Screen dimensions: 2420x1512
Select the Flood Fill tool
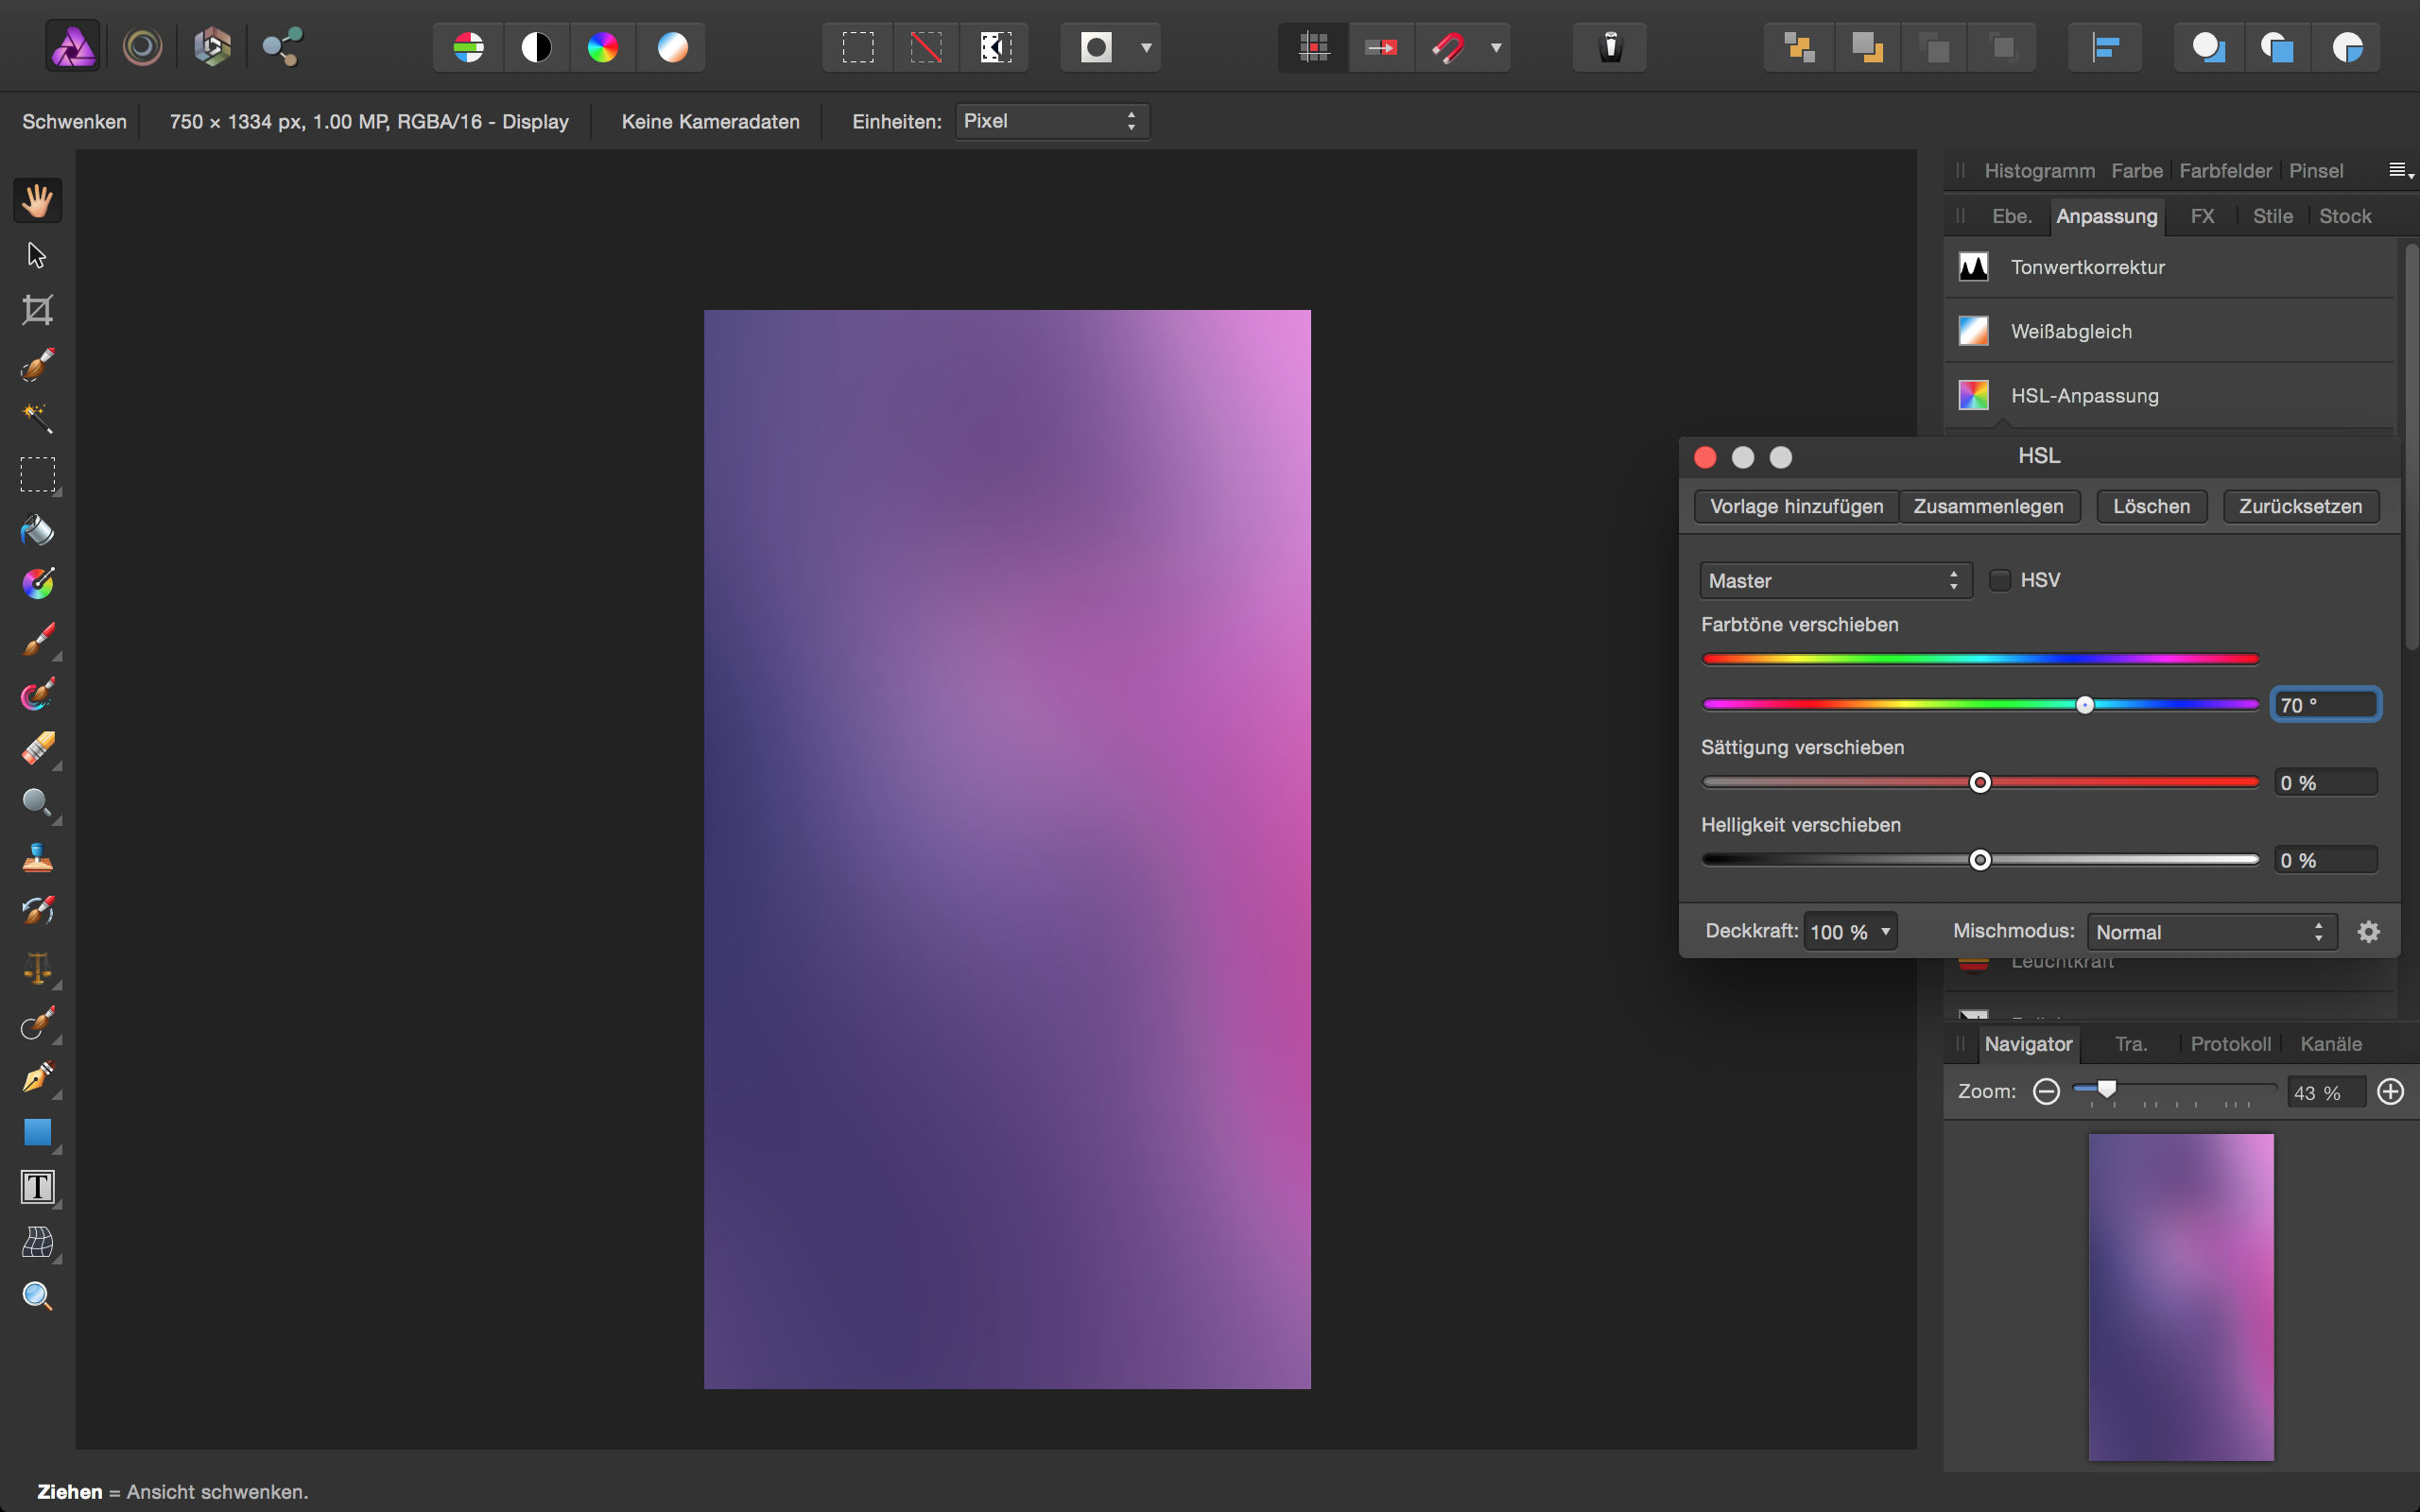coord(37,531)
